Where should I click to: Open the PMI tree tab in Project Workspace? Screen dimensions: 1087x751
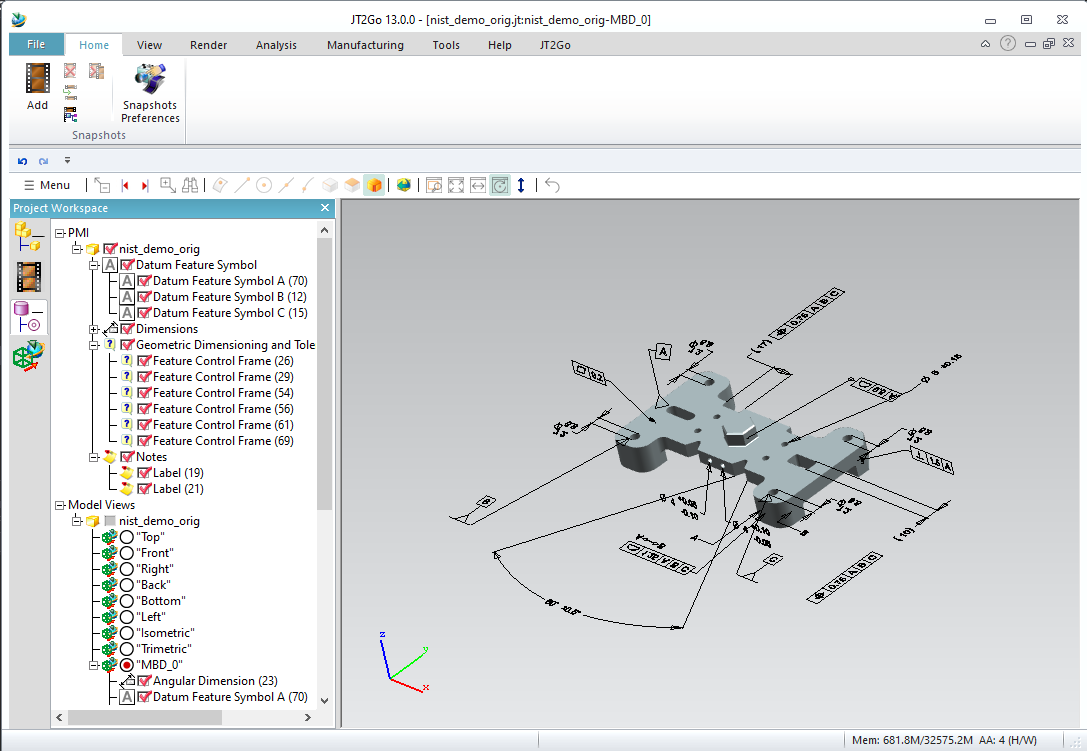pos(28,318)
